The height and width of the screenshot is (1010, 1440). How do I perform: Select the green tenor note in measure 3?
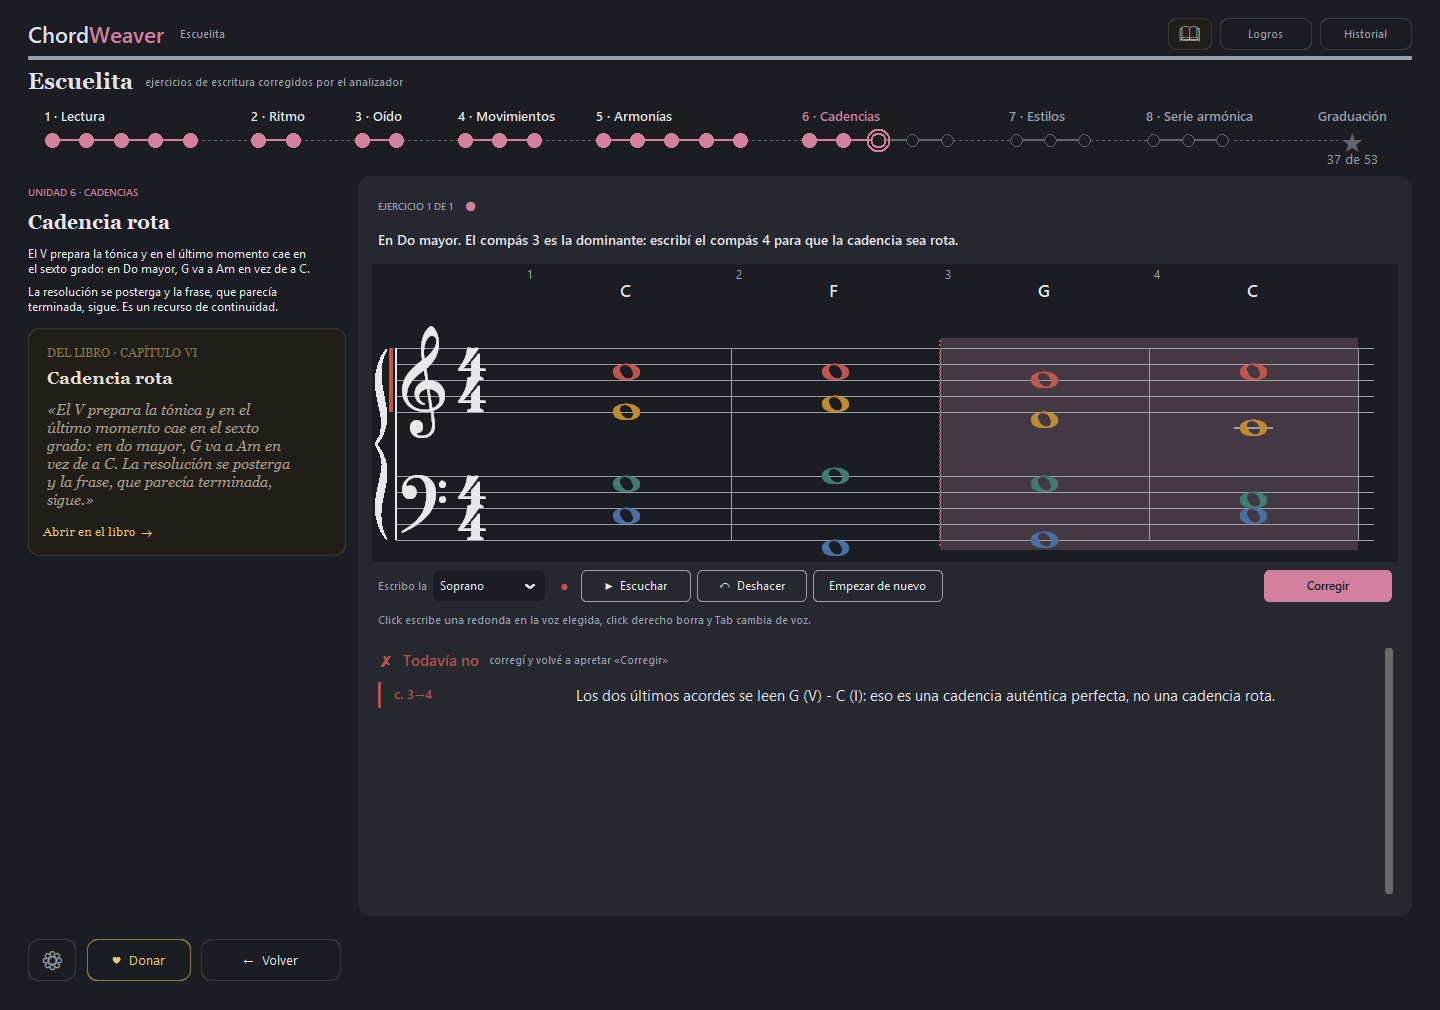pos(1044,484)
